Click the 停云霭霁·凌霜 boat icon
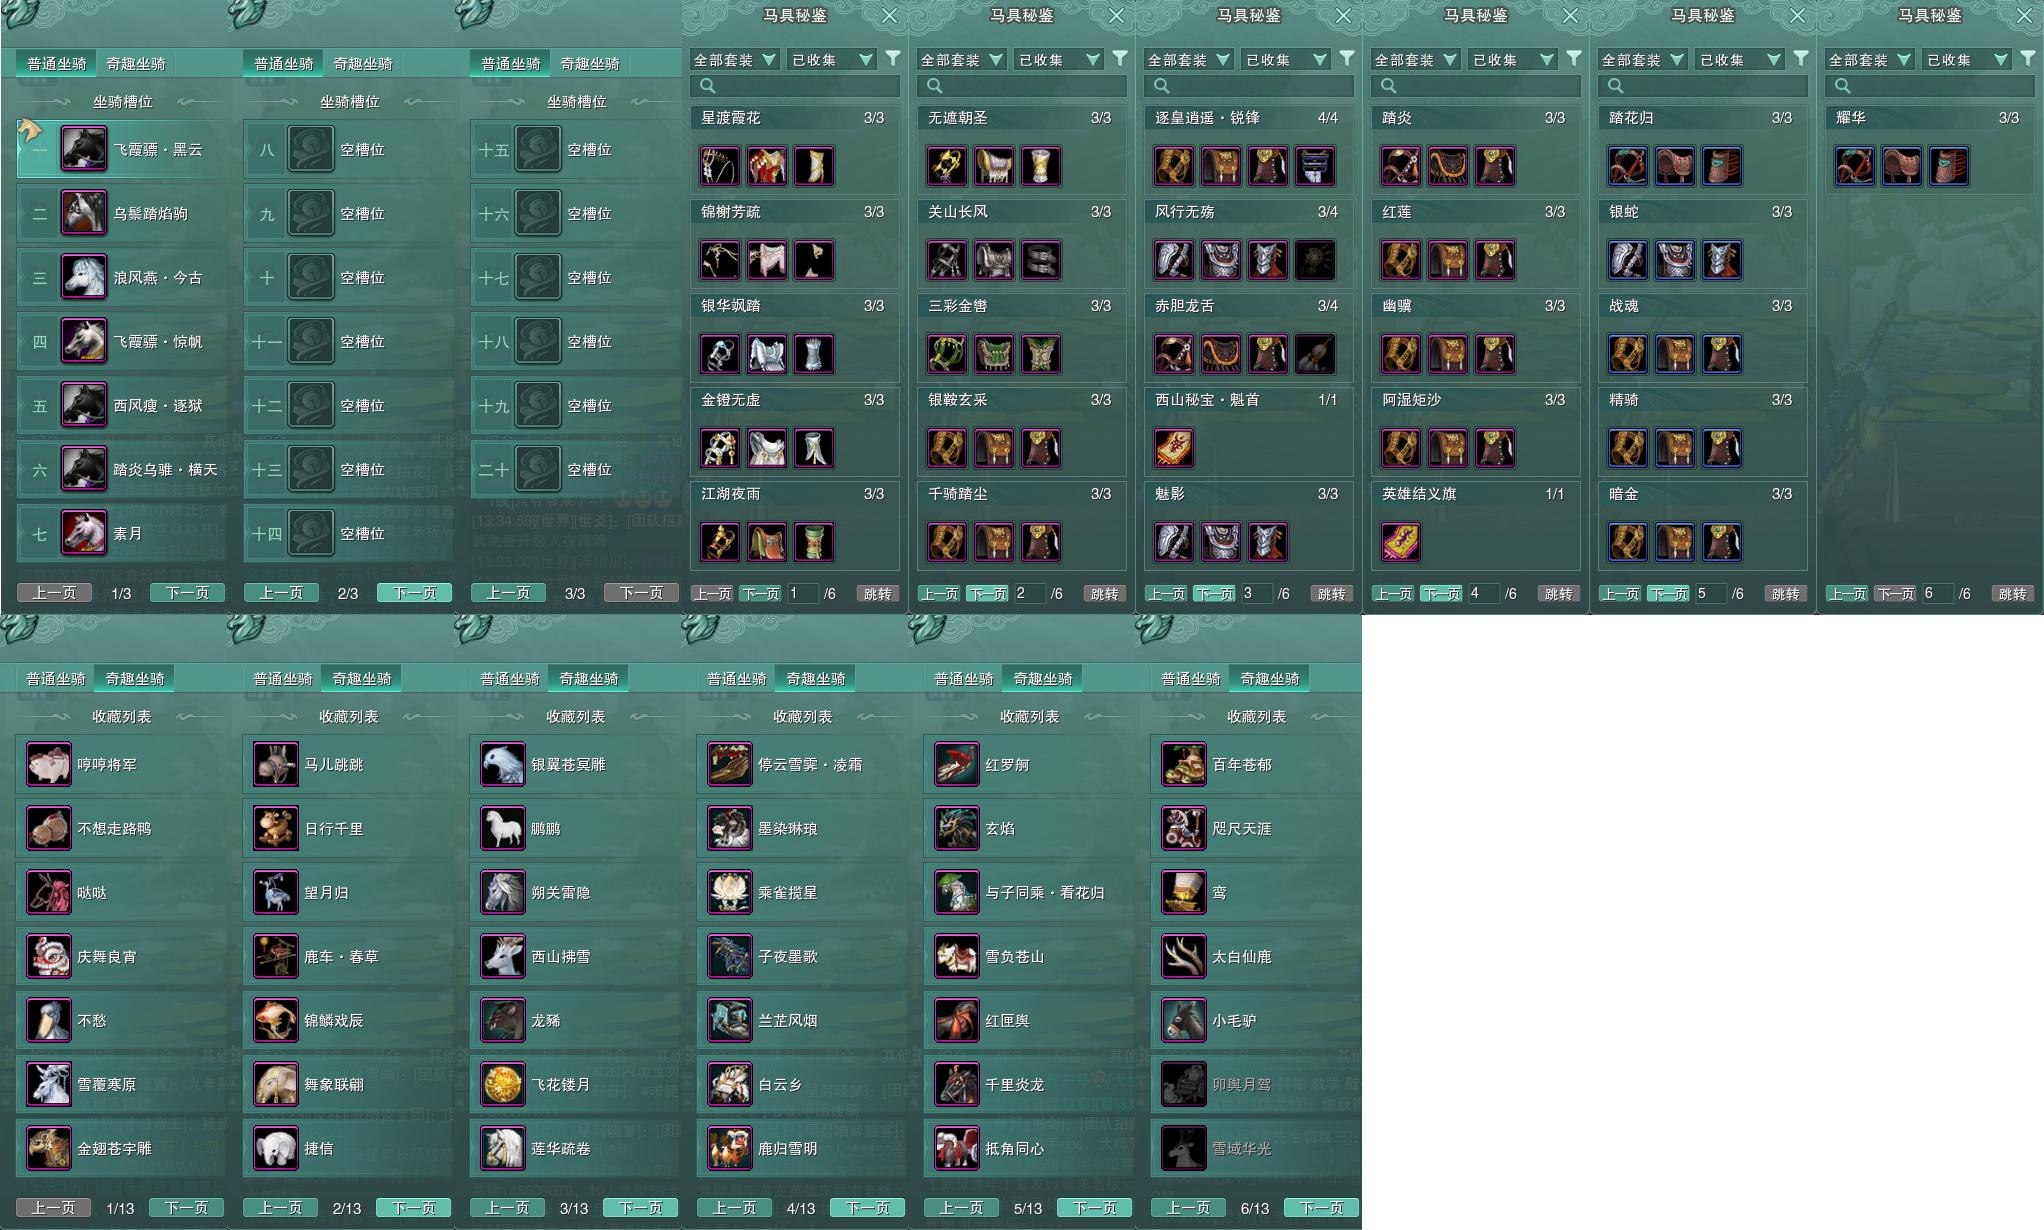 coord(729,764)
